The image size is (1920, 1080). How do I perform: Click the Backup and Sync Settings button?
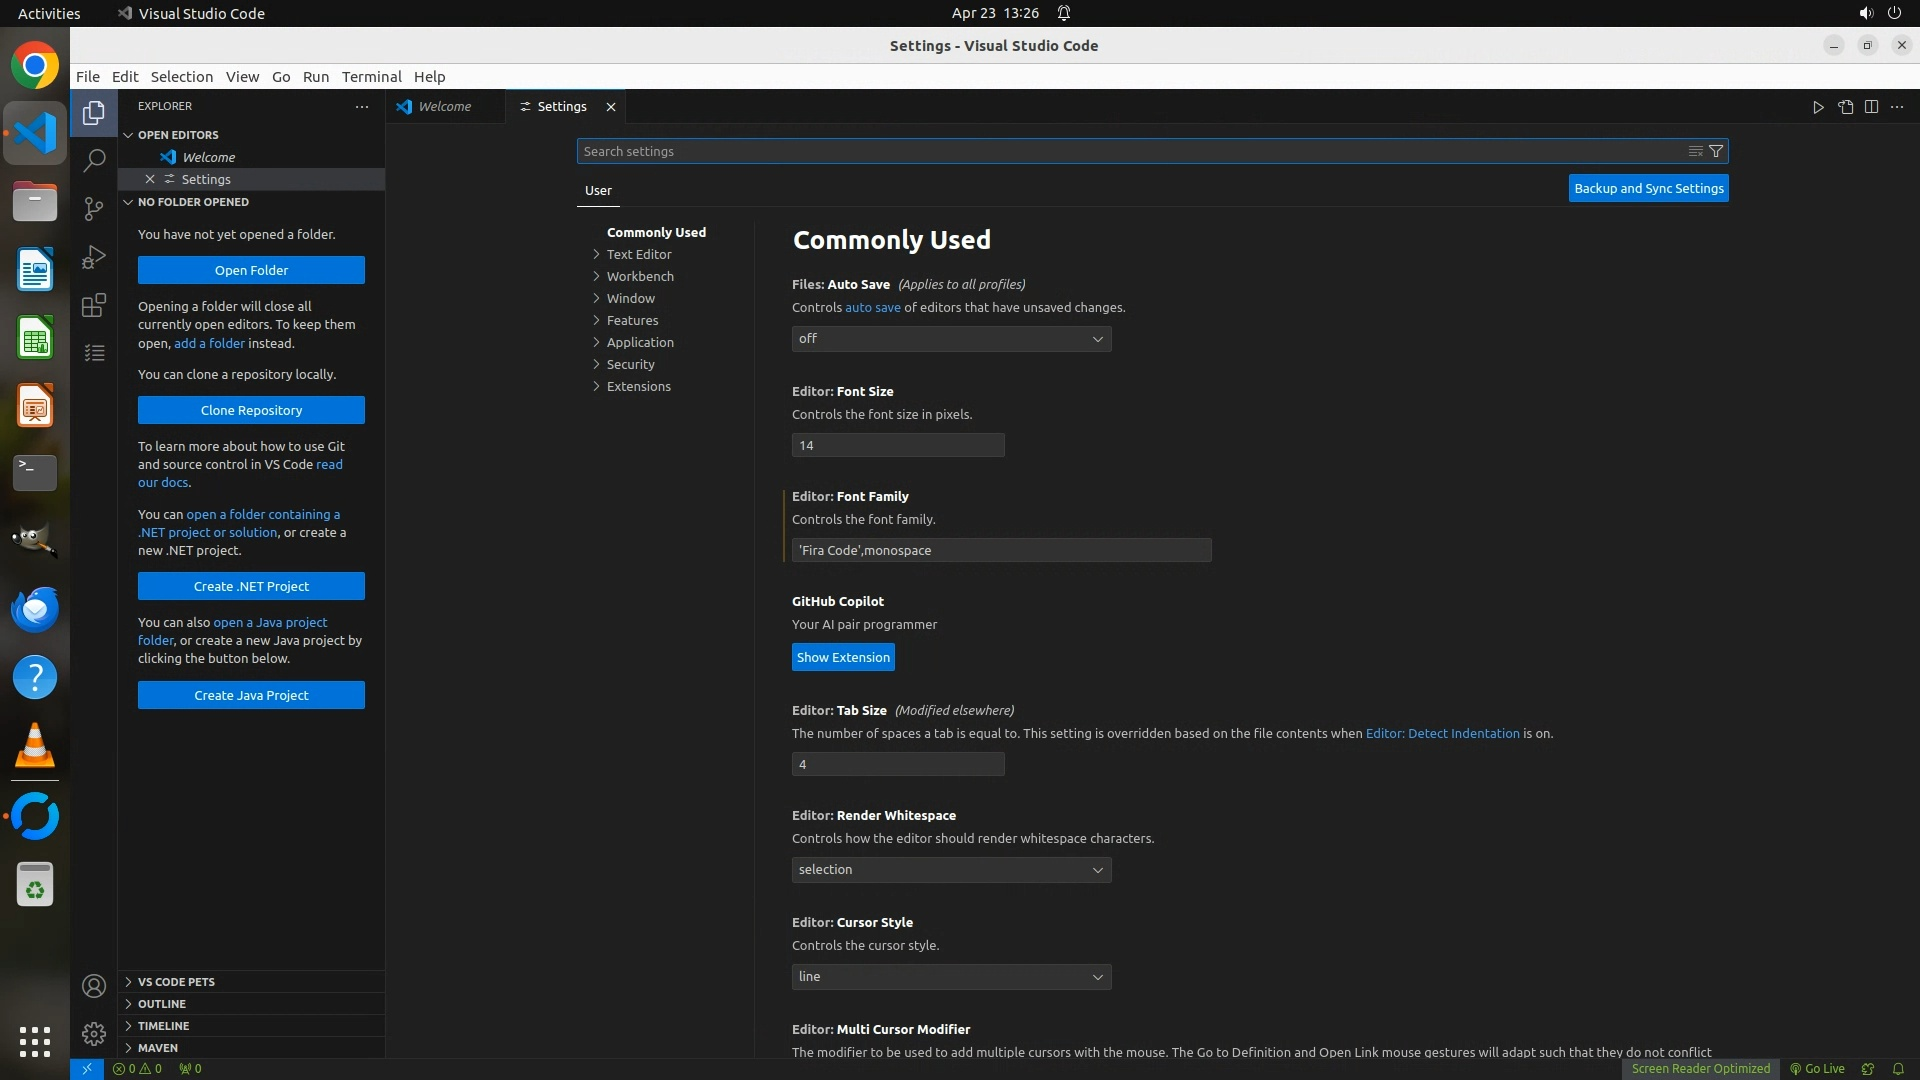[1648, 188]
